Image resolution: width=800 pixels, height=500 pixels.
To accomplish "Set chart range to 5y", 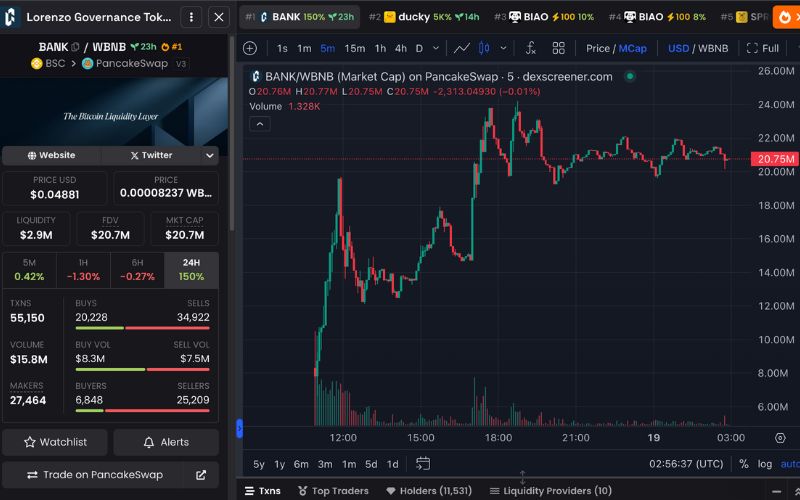I will point(259,464).
